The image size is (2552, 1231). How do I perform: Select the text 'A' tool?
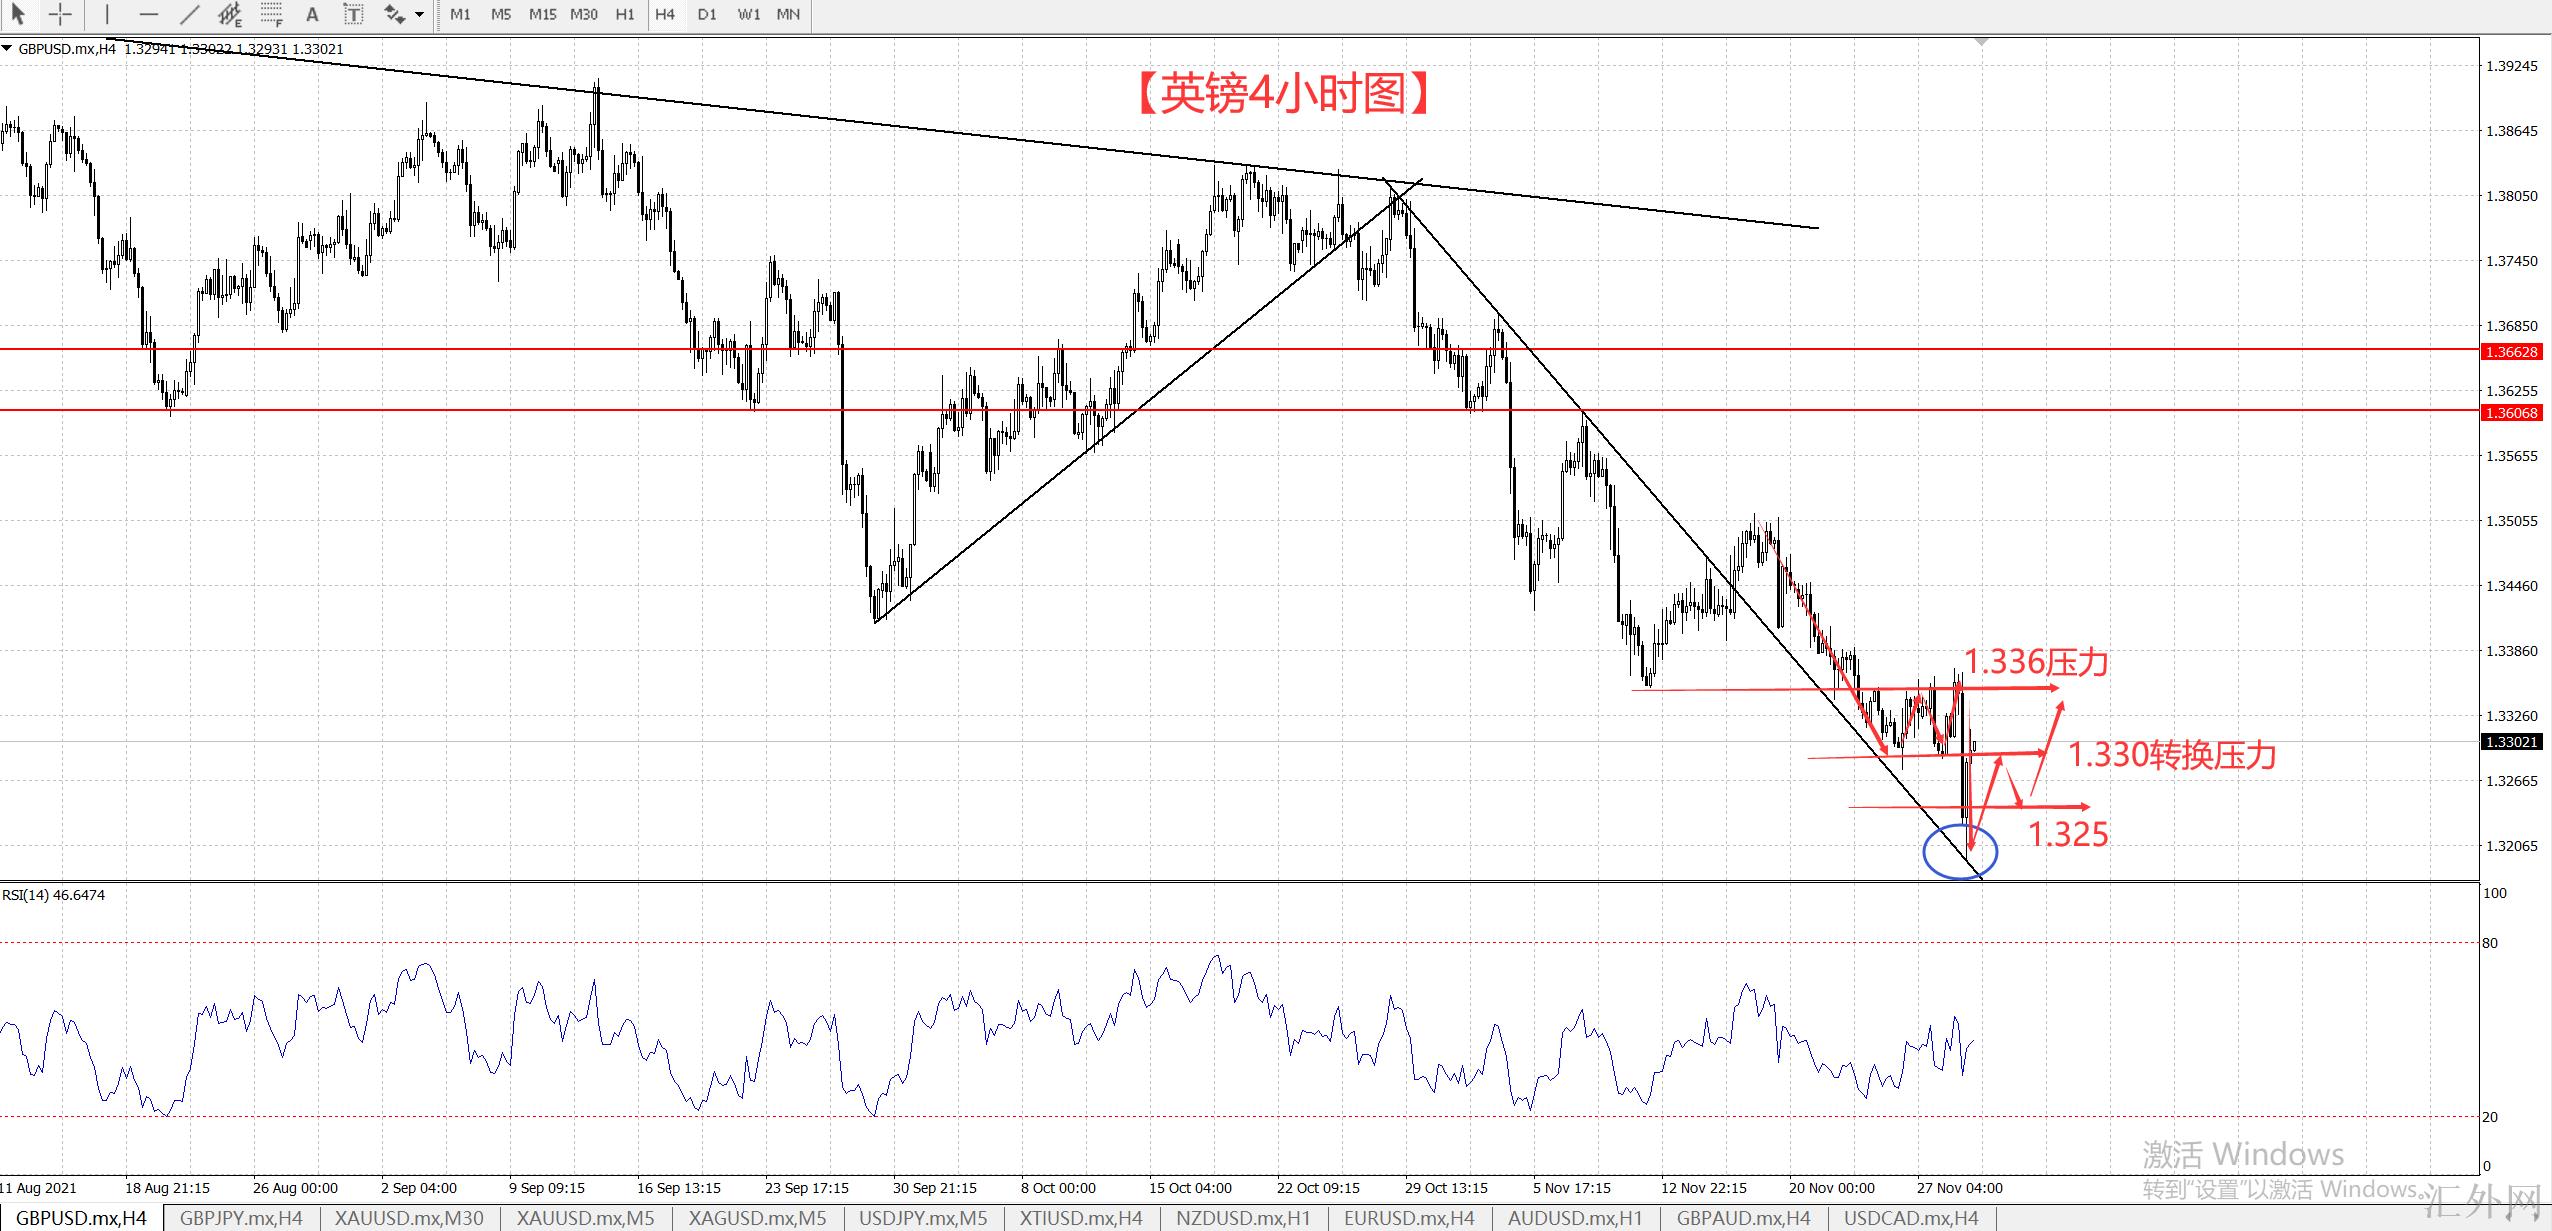pyautogui.click(x=312, y=14)
